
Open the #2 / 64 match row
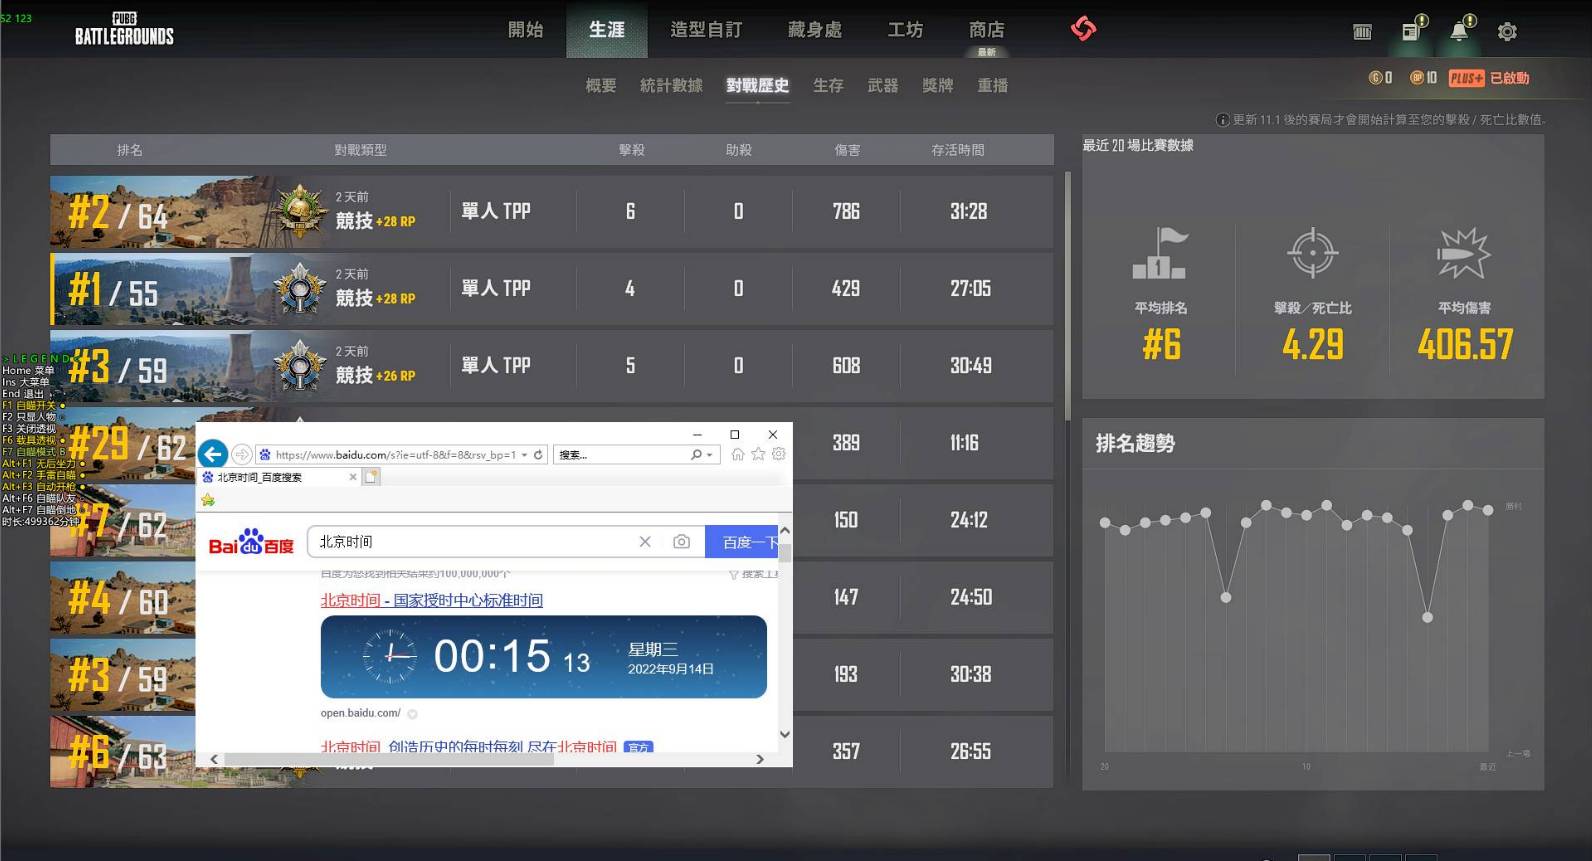click(551, 212)
